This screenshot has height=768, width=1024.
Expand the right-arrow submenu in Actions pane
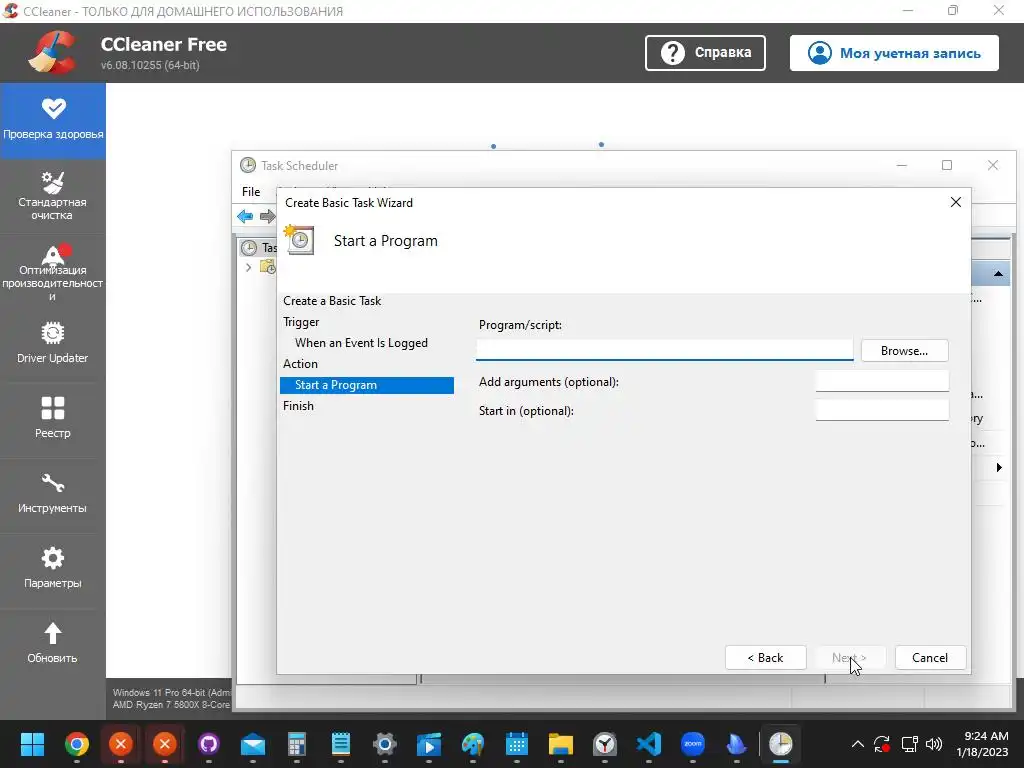tap(999, 468)
